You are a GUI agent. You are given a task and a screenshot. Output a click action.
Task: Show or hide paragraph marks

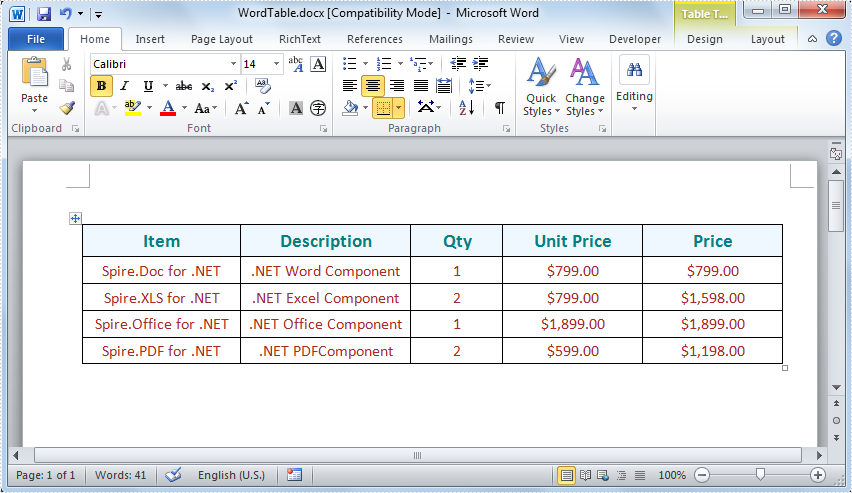click(x=499, y=108)
